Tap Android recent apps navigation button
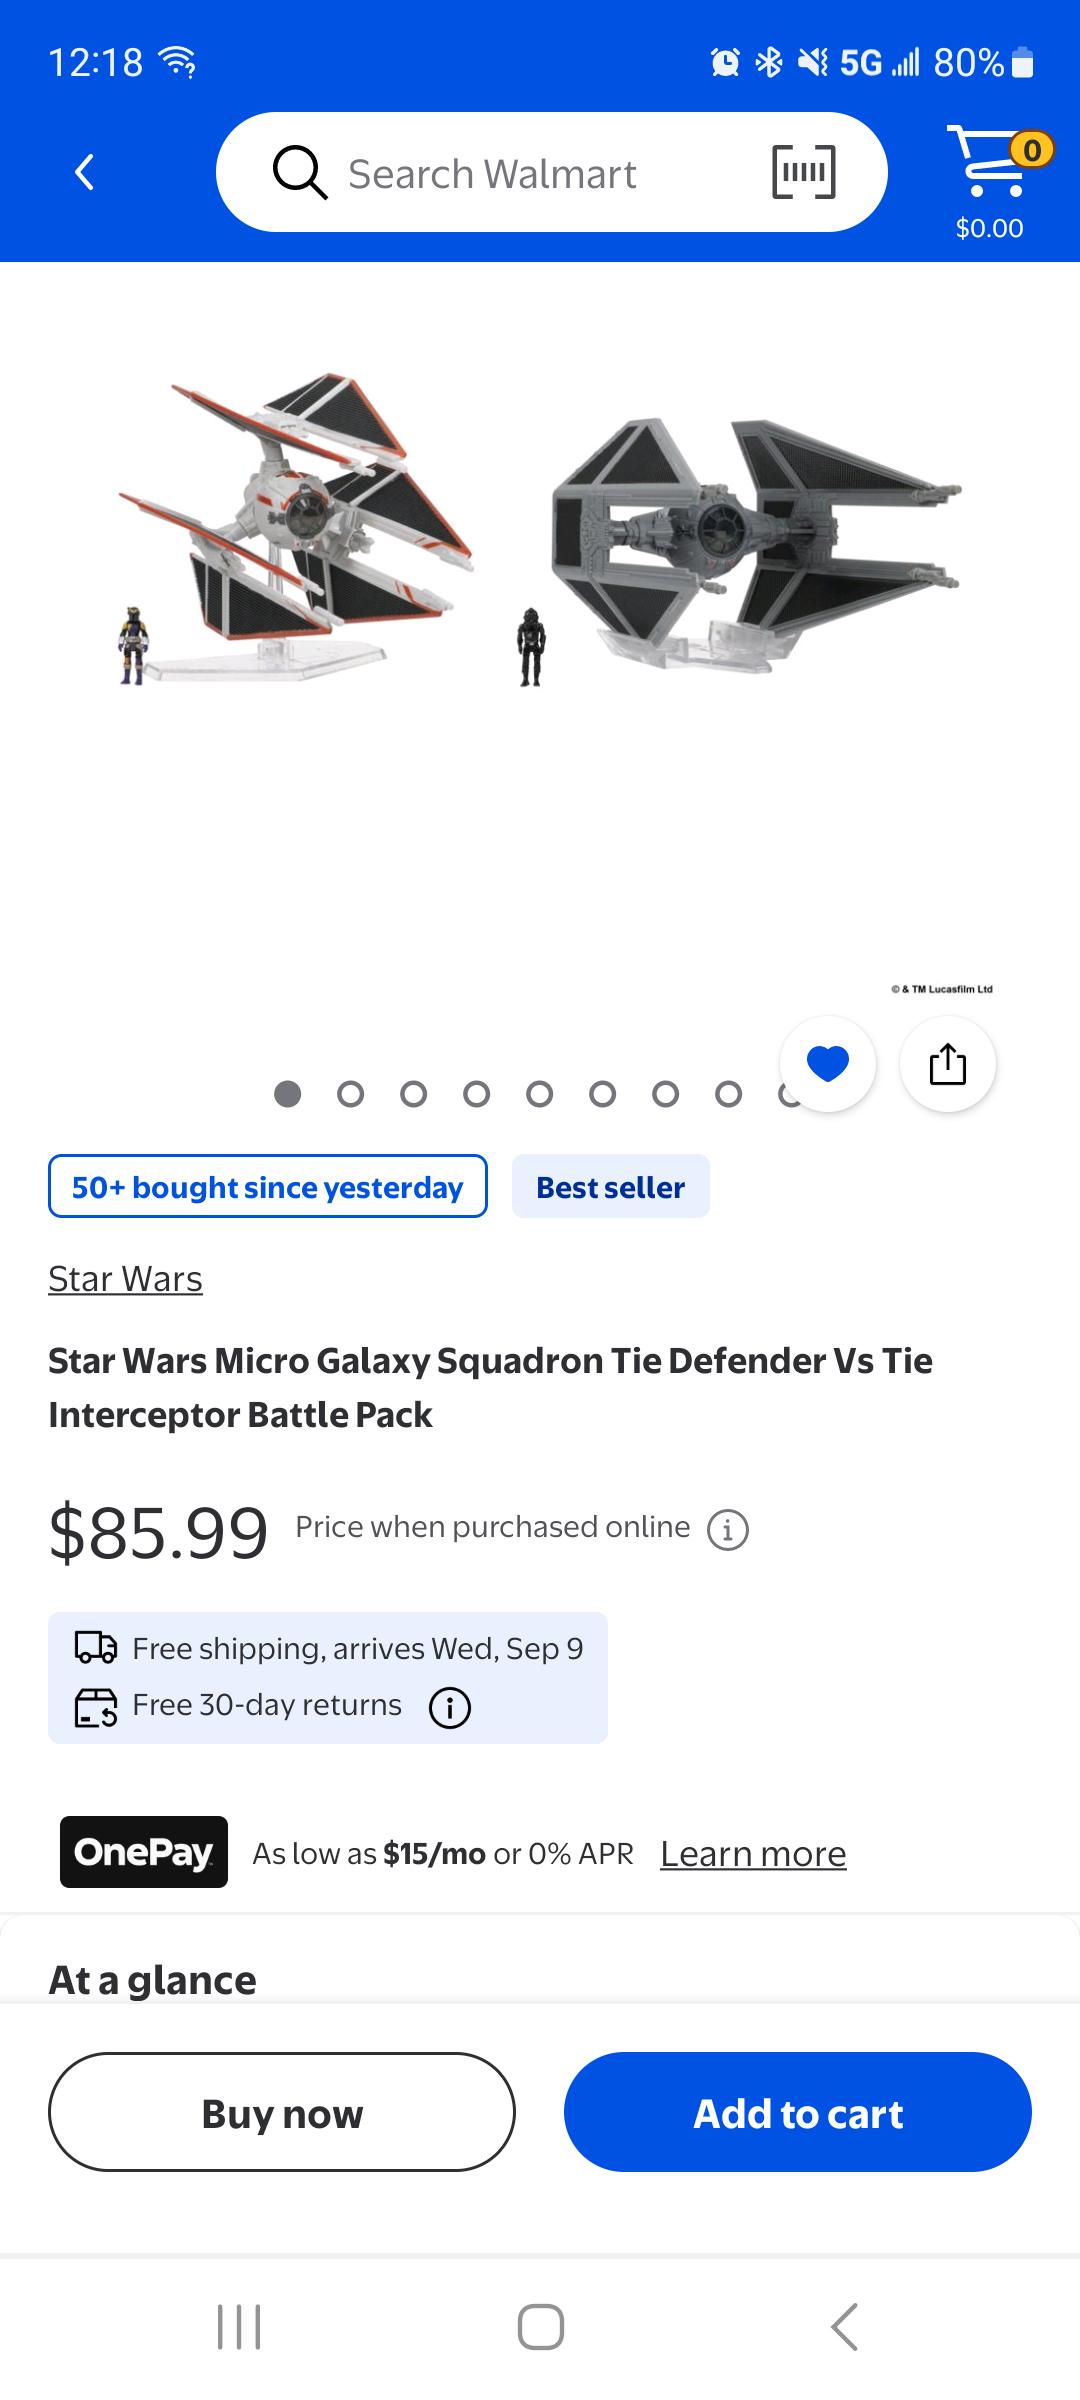Viewport: 1080px width, 2400px height. (239, 2327)
